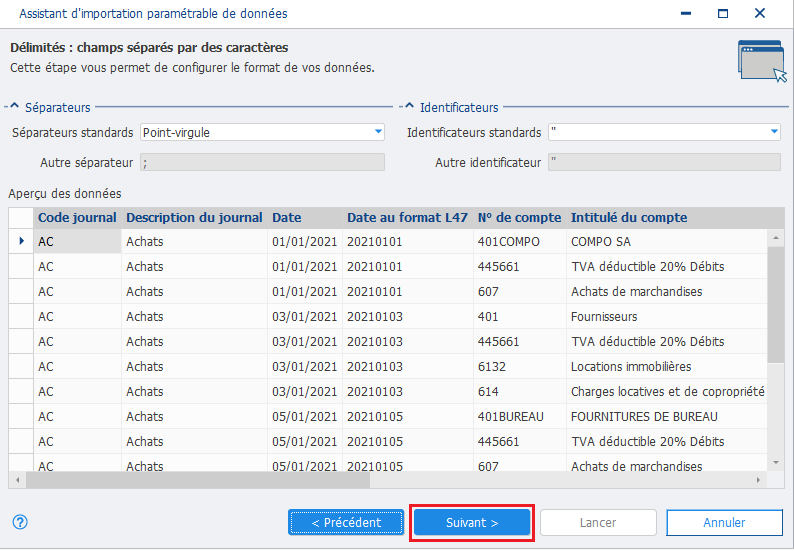Select the cell FOURNITURES DE BUREAU
Screen dimensions: 794x551
(x=667, y=417)
